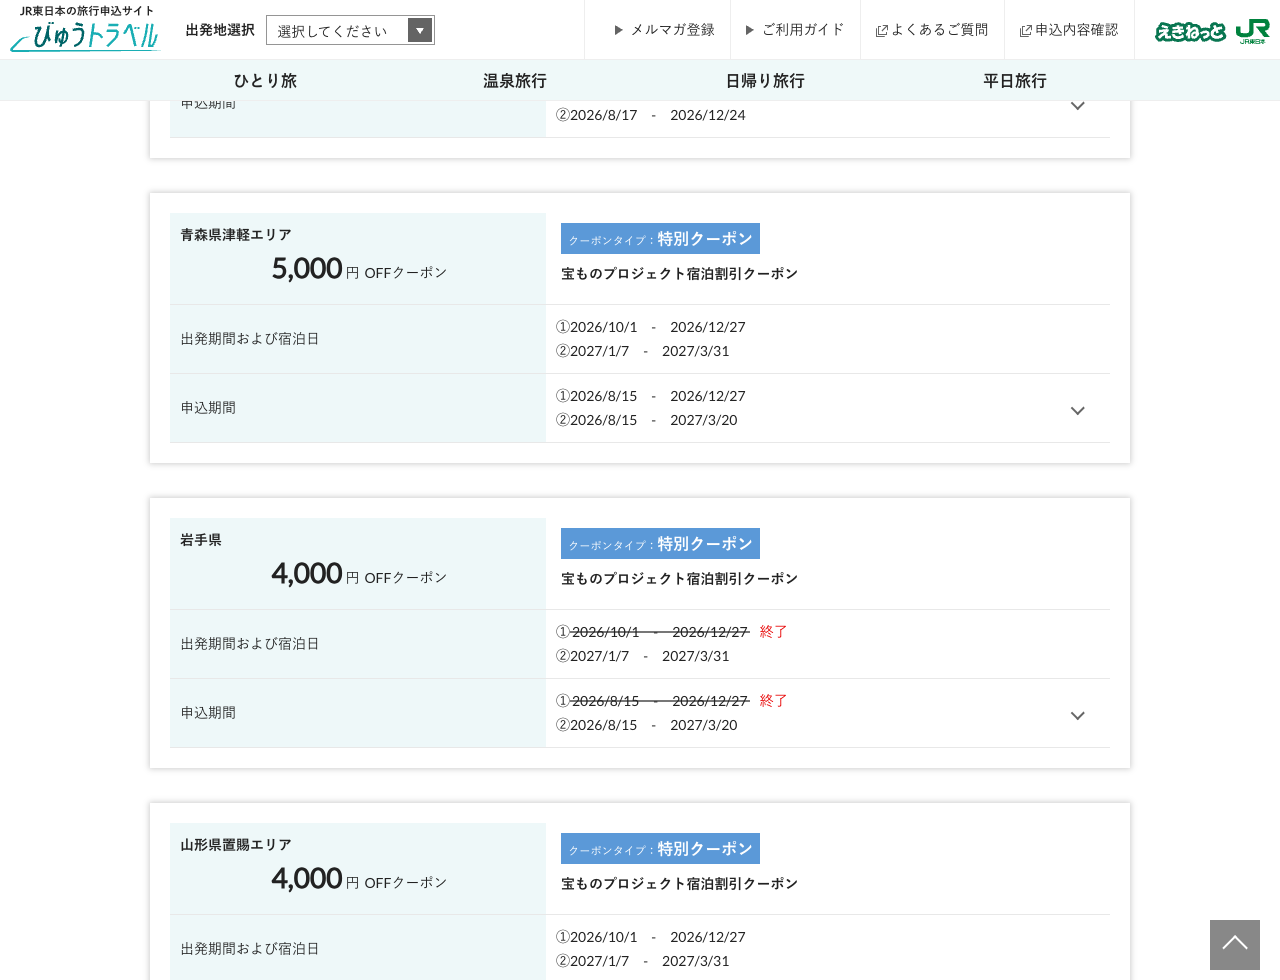Go back to top with arrow button
The image size is (1280, 980).
(x=1235, y=945)
